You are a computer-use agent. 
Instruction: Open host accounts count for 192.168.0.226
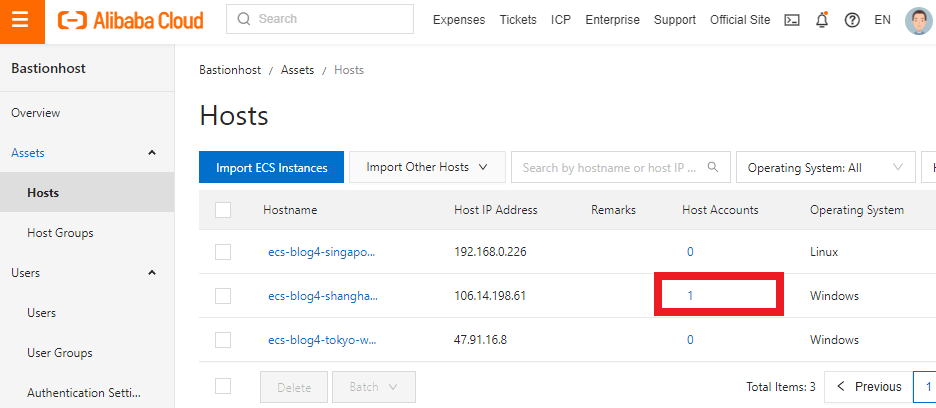coord(690,252)
